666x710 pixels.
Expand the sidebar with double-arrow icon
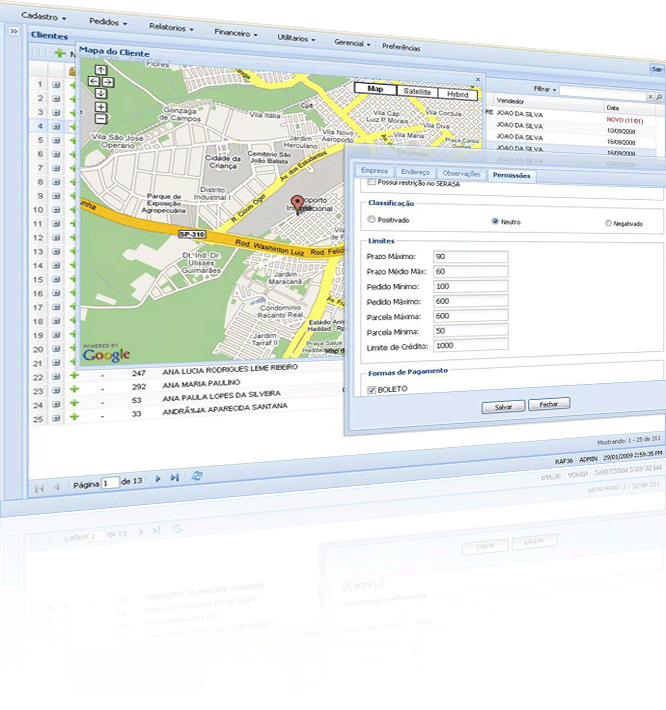[13, 31]
